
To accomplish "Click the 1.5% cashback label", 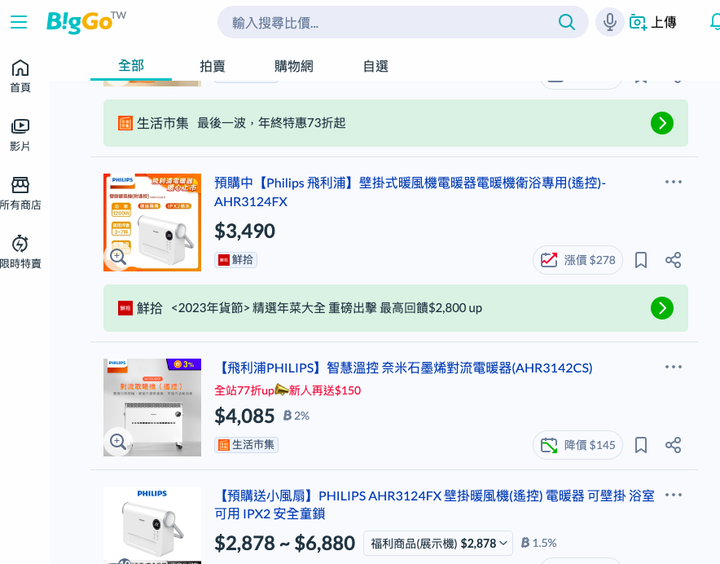I will (x=539, y=543).
